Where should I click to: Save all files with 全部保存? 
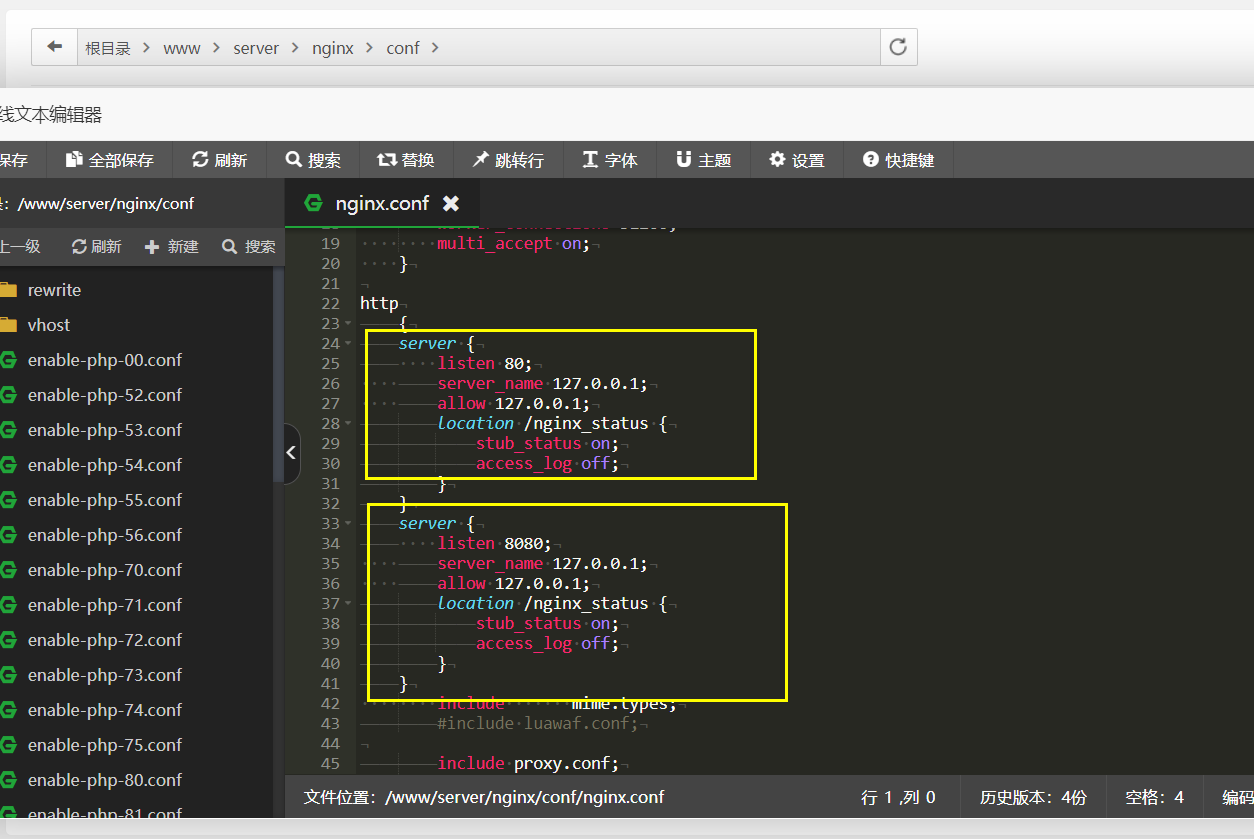point(110,160)
